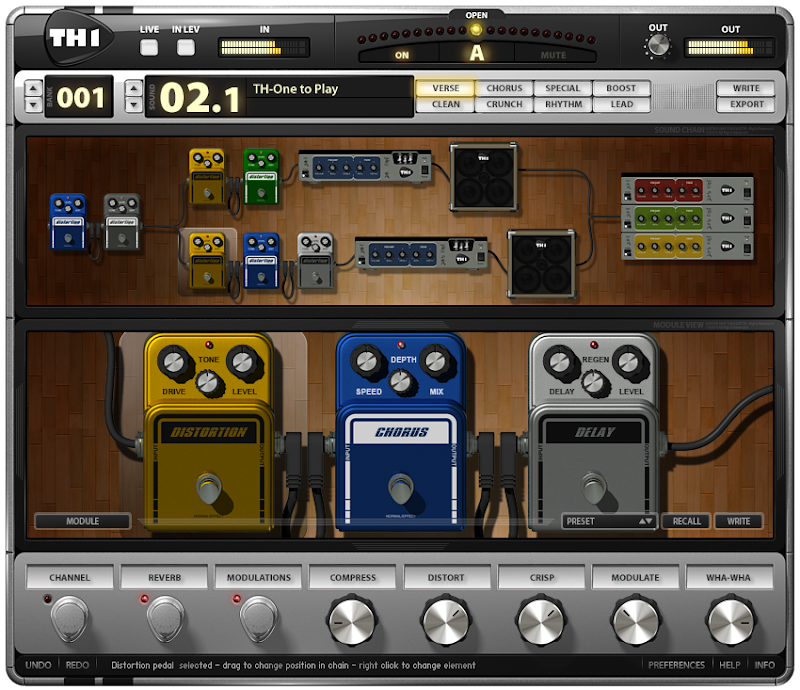800x690 pixels.
Task: Select the silver pedal in the lower branch
Action: 315,260
